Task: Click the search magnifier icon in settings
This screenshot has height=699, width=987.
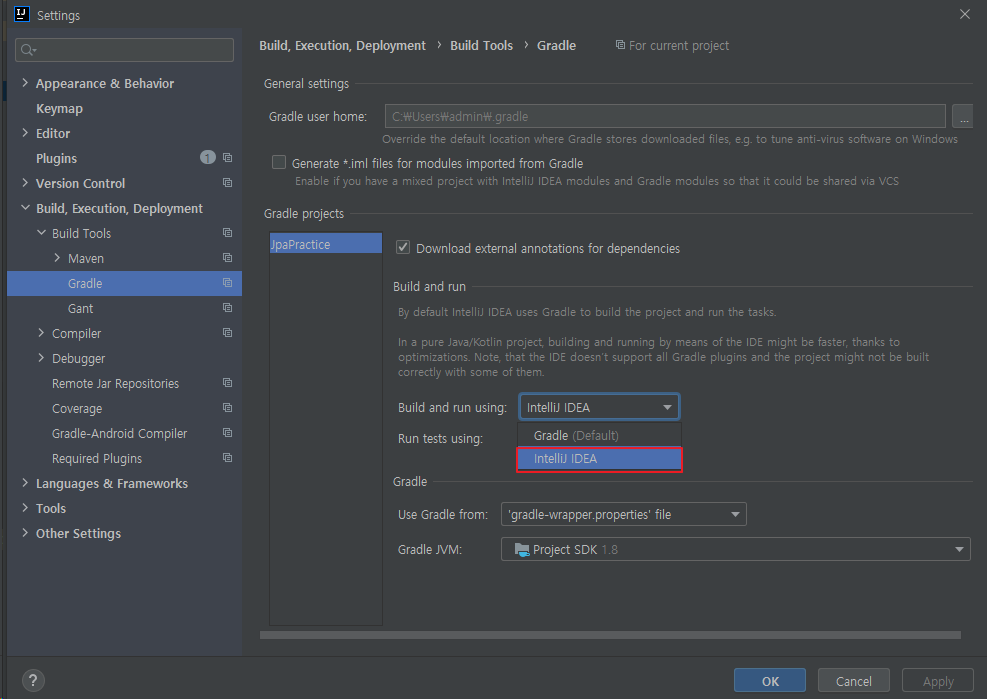Action: pos(28,50)
